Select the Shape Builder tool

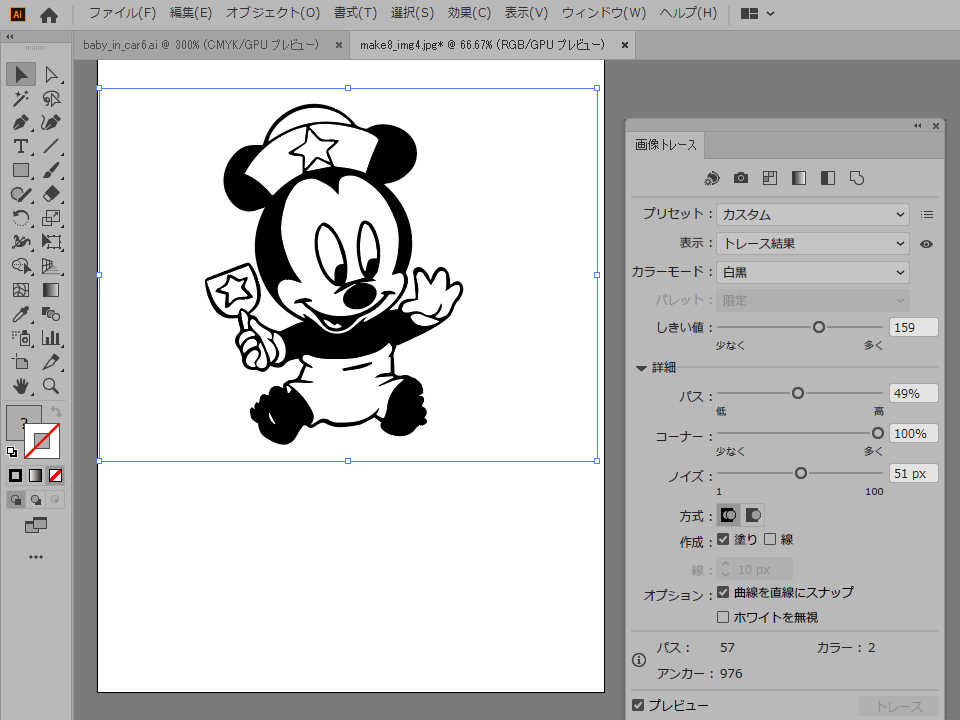pyautogui.click(x=21, y=266)
